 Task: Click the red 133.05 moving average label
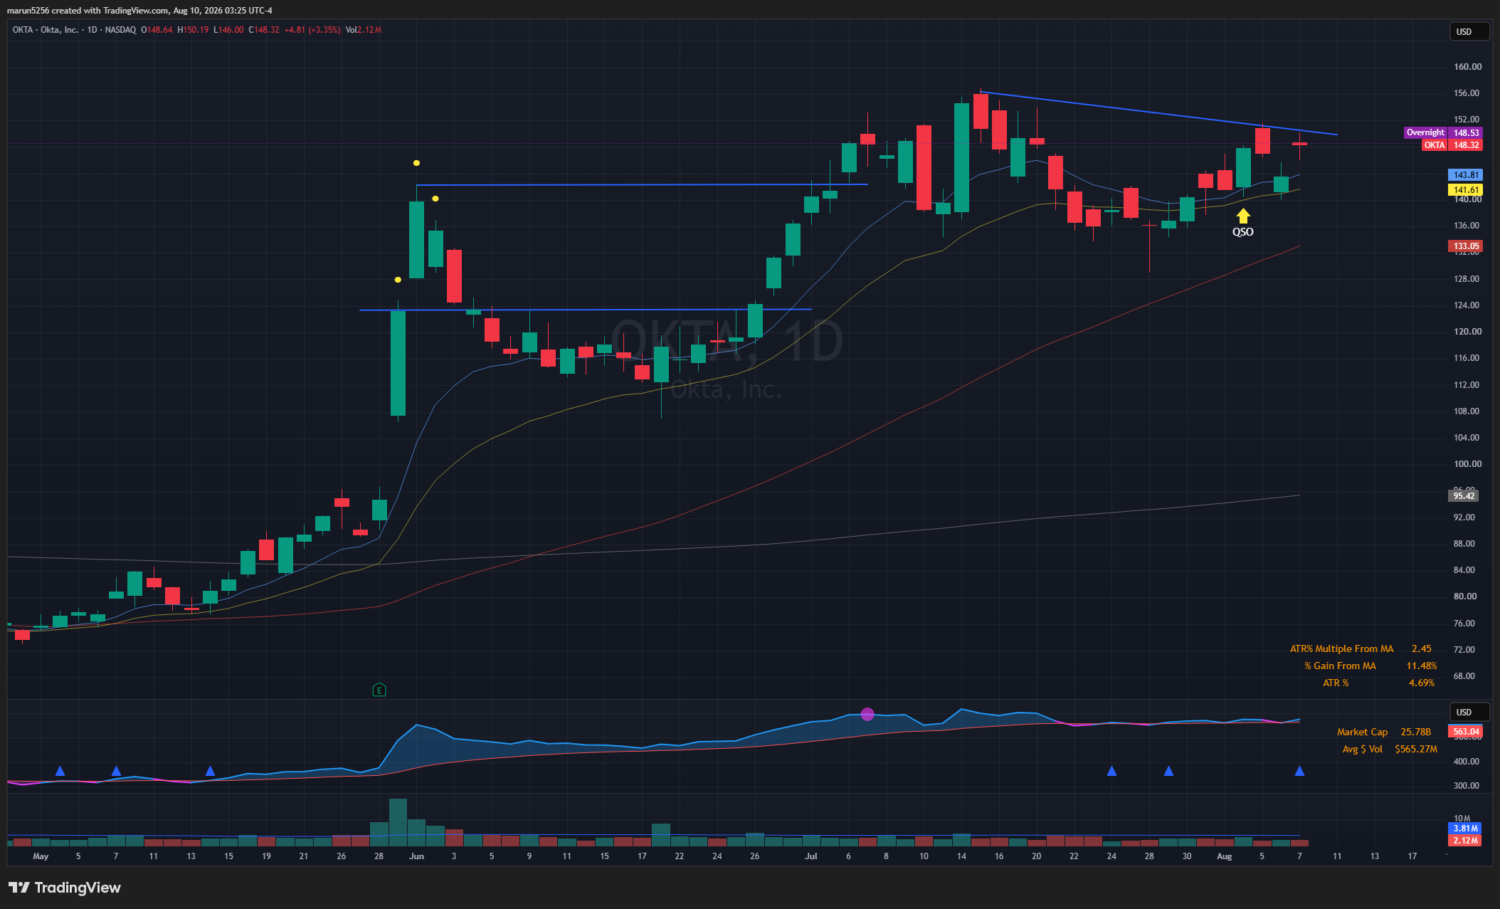click(1465, 246)
